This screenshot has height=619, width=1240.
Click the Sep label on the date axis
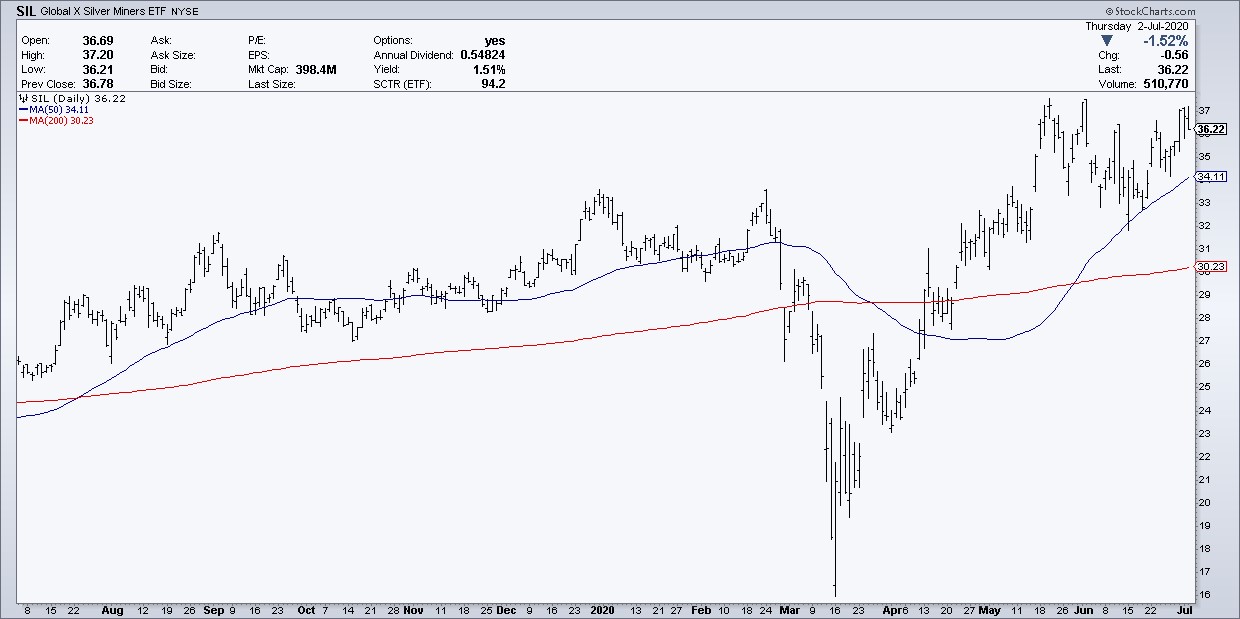click(x=212, y=609)
